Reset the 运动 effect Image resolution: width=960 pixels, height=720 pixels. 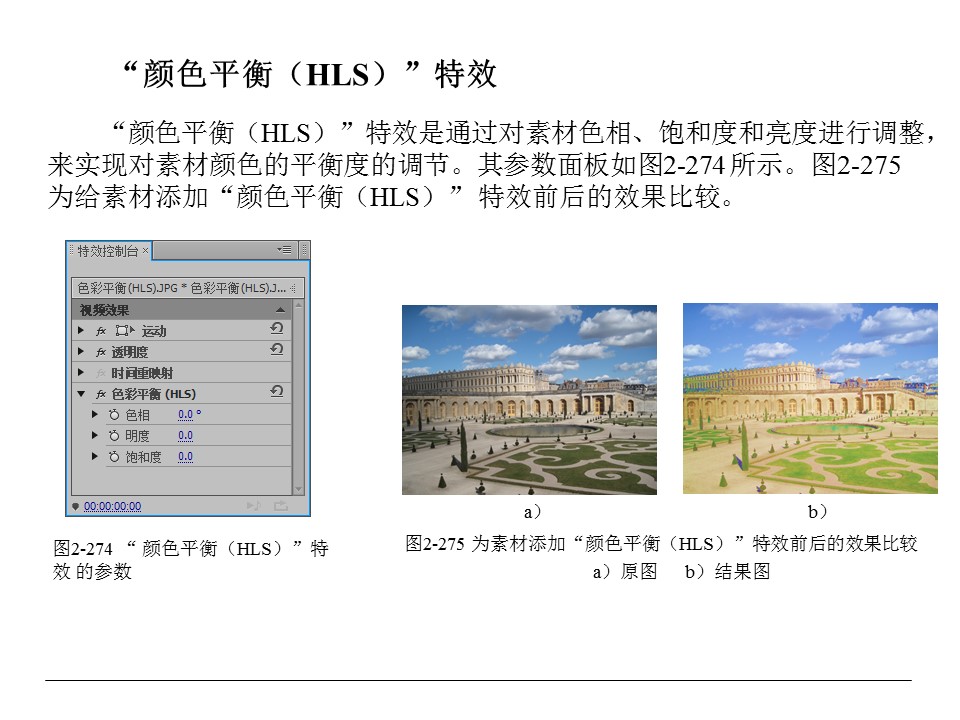click(x=277, y=329)
